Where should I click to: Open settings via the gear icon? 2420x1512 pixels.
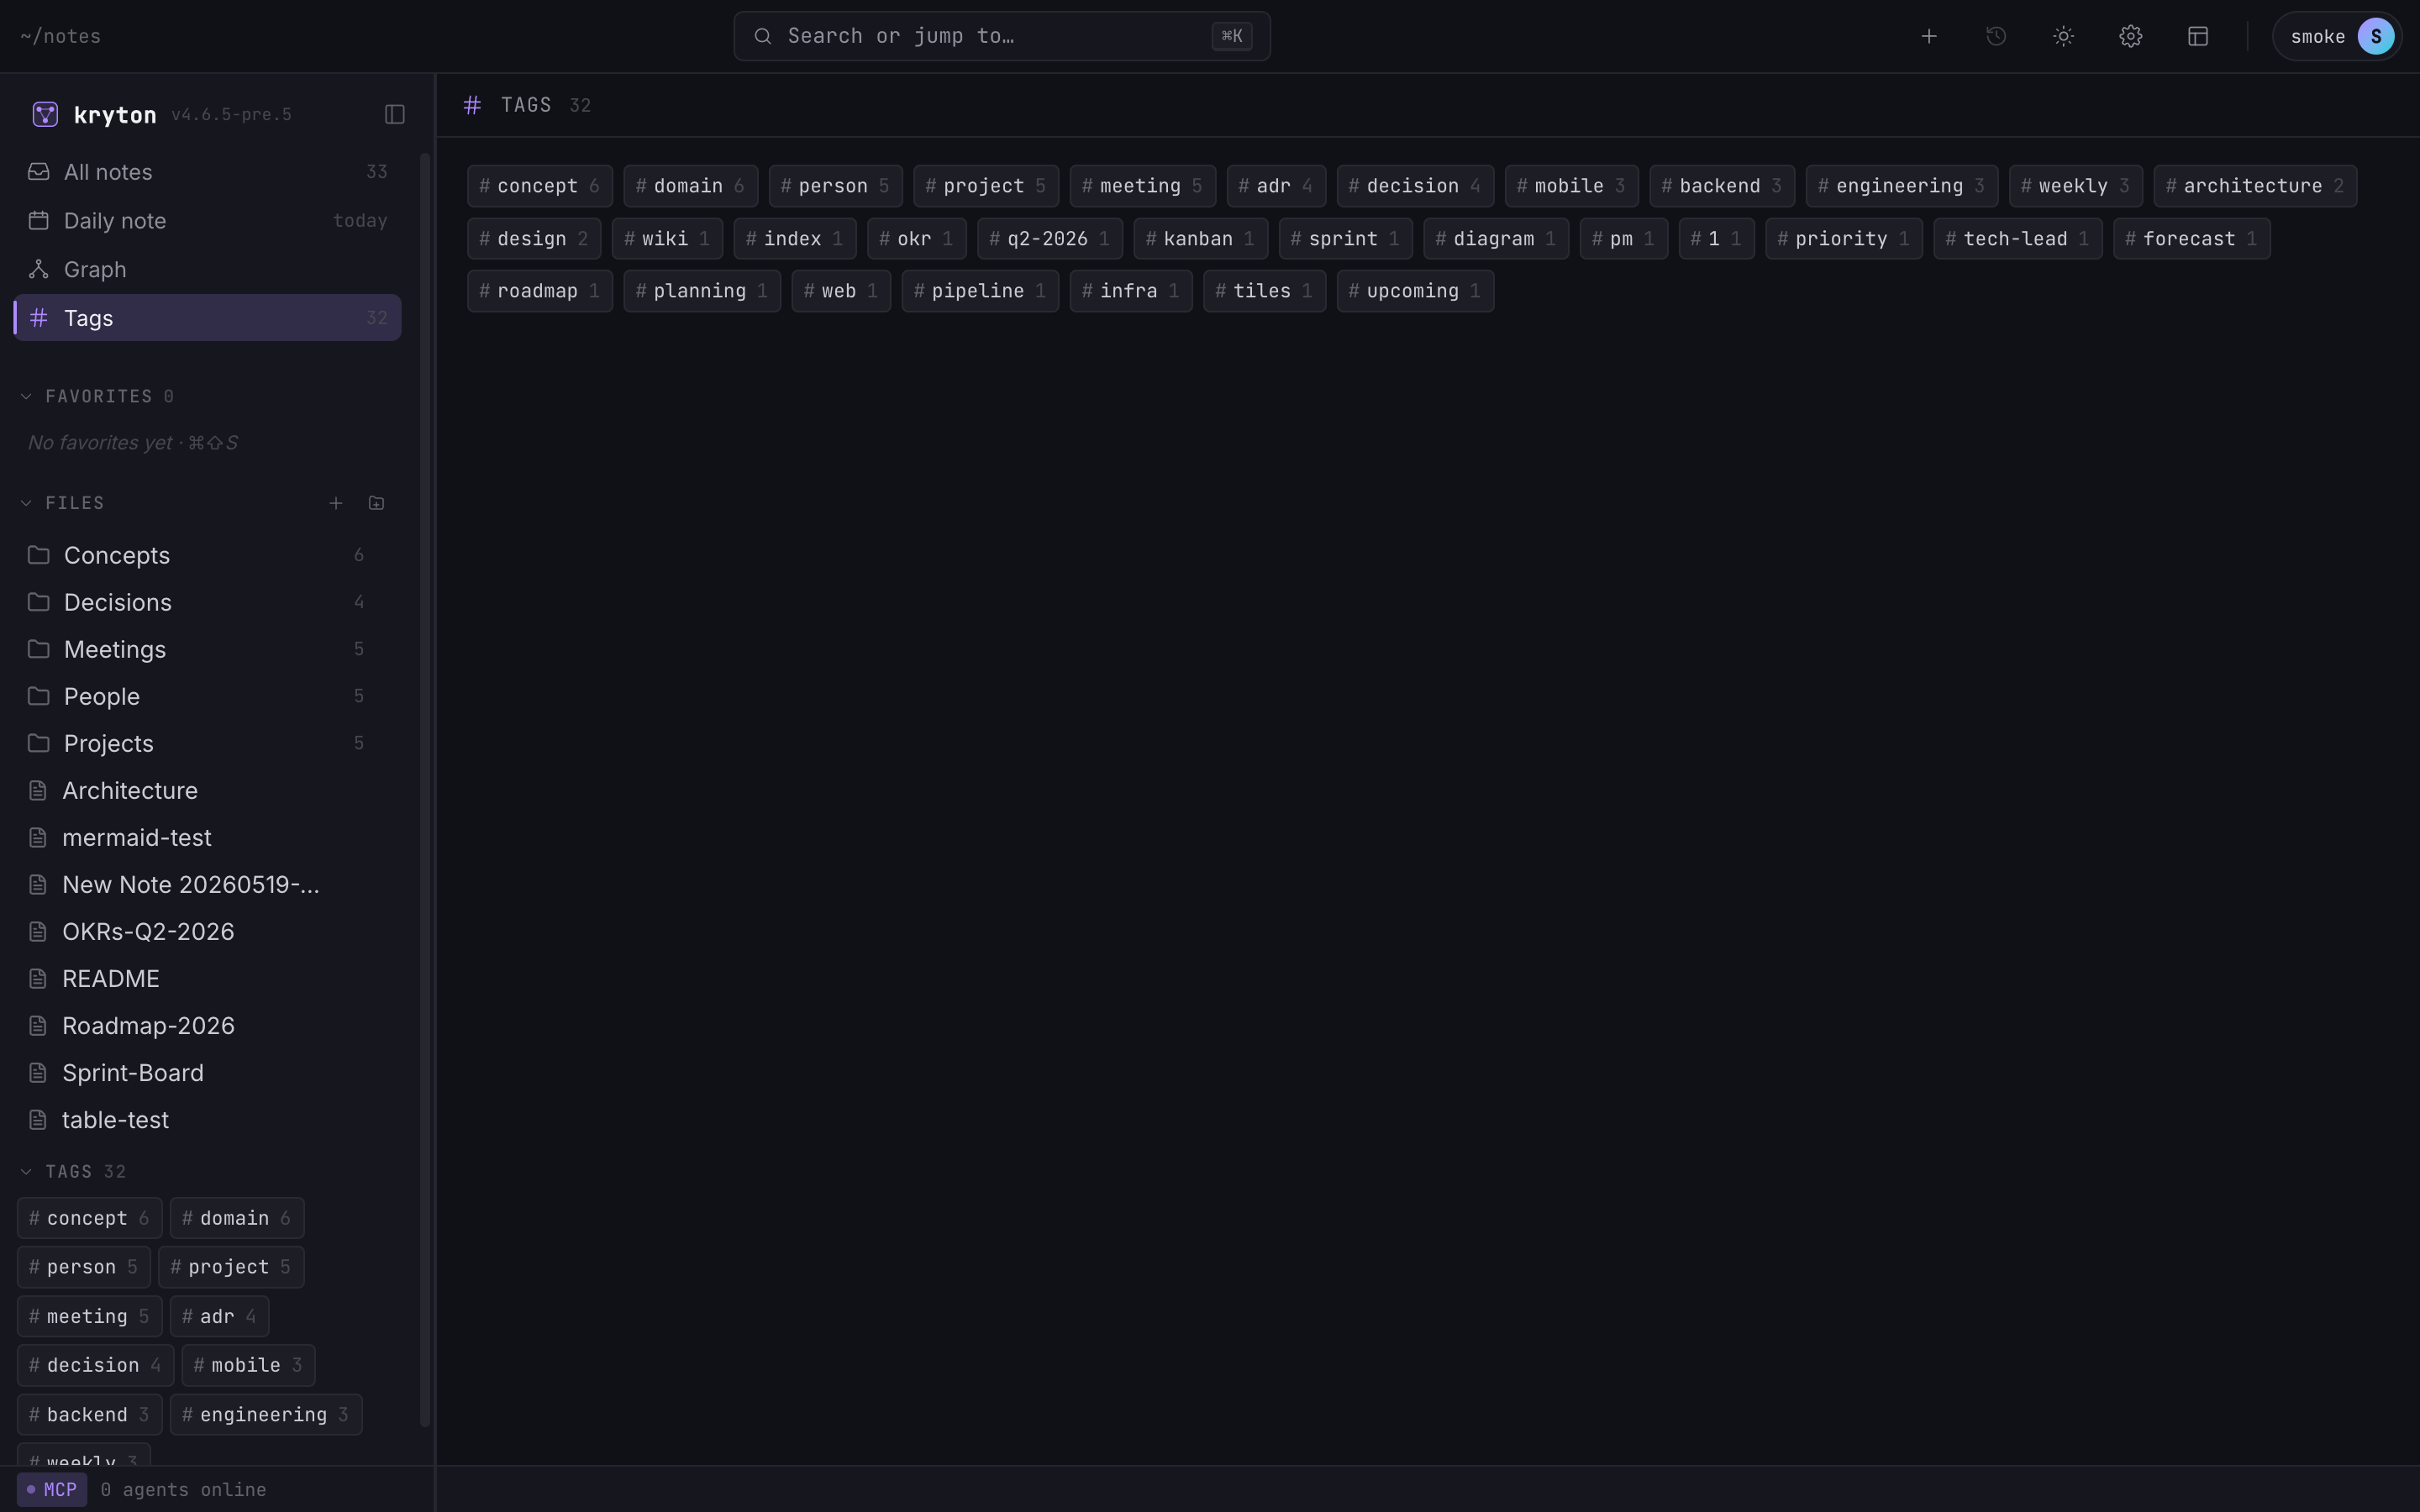click(x=2130, y=36)
